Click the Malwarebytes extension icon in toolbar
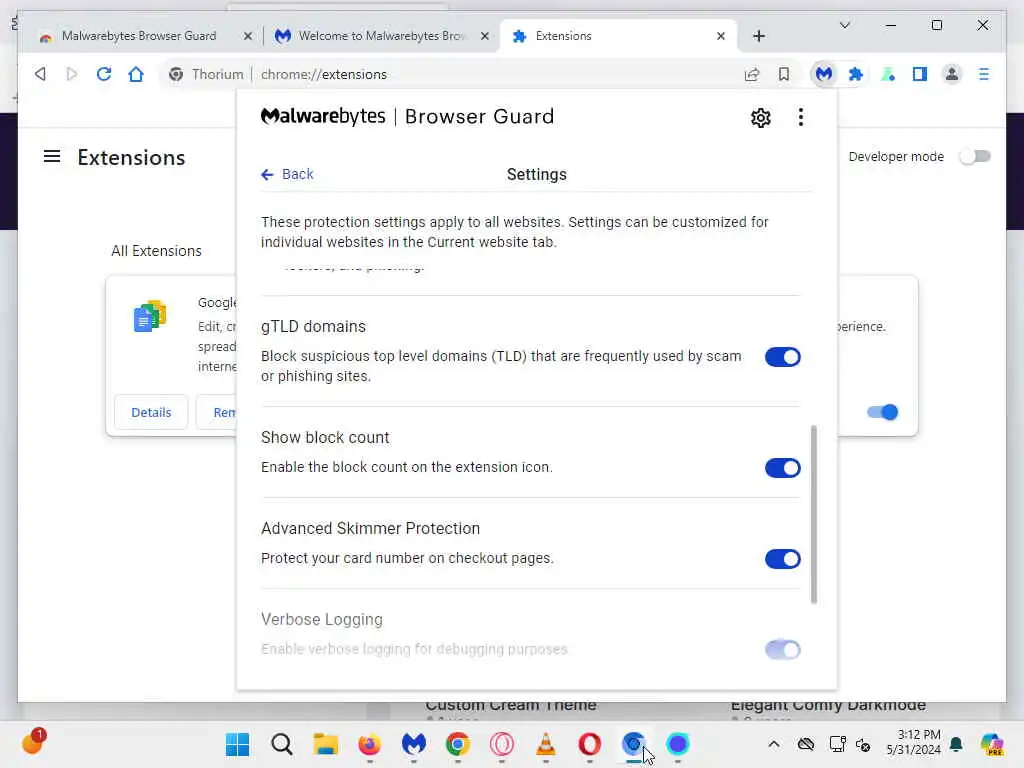Image resolution: width=1024 pixels, height=768 pixels. (824, 74)
